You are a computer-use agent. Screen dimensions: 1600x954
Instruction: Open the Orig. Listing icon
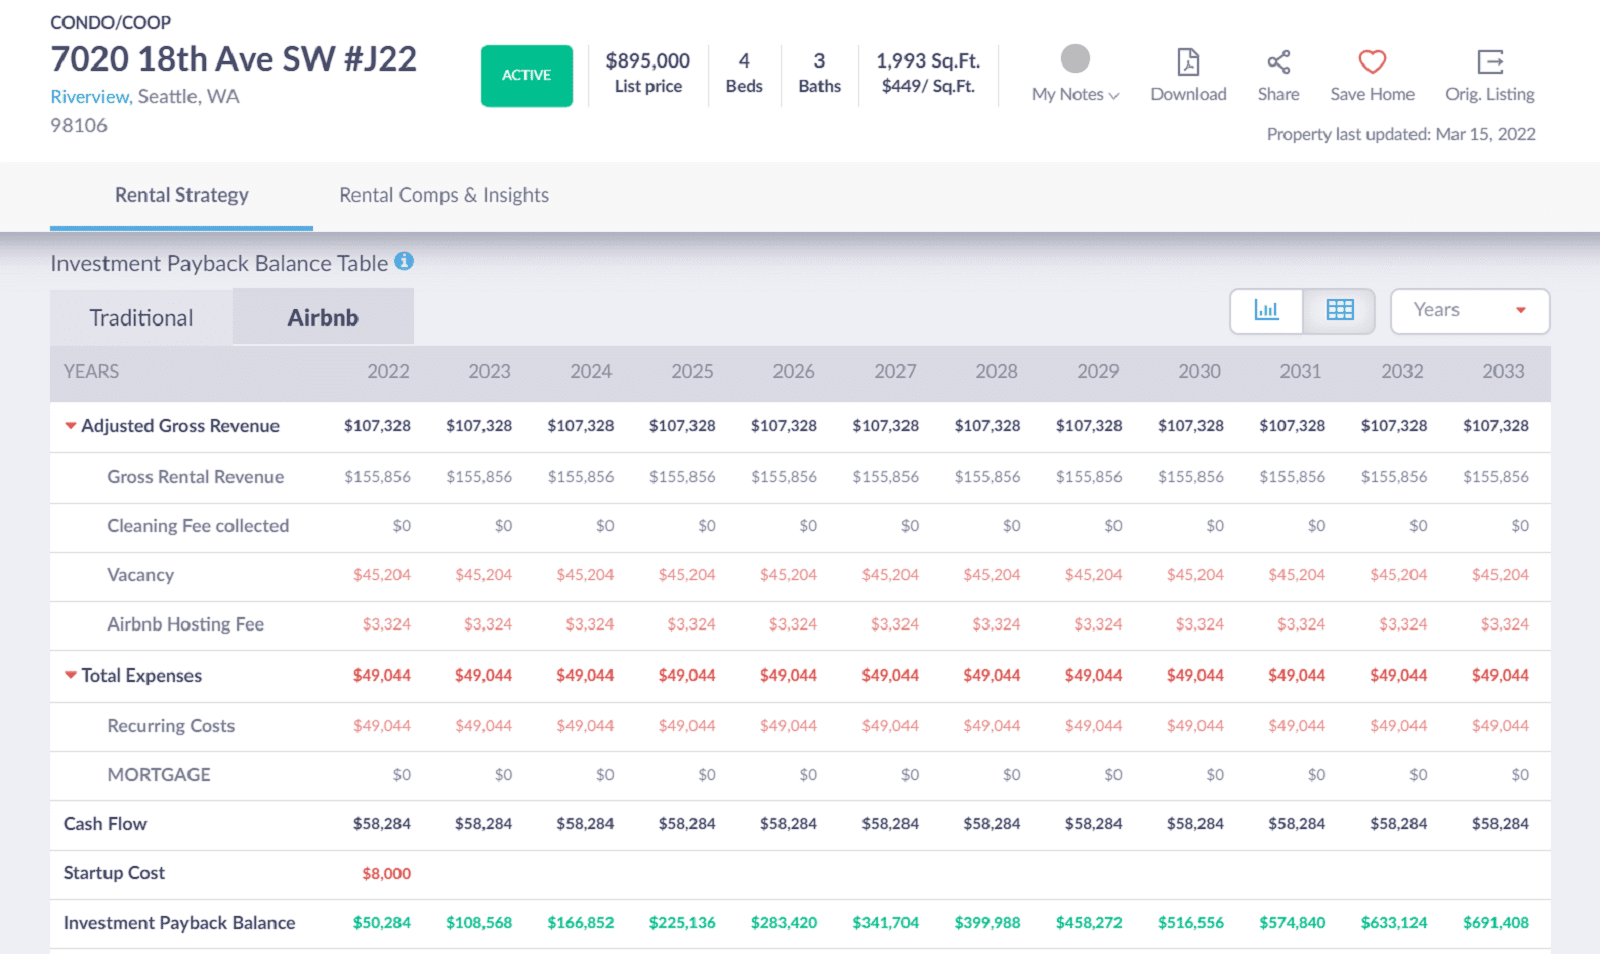tap(1489, 63)
